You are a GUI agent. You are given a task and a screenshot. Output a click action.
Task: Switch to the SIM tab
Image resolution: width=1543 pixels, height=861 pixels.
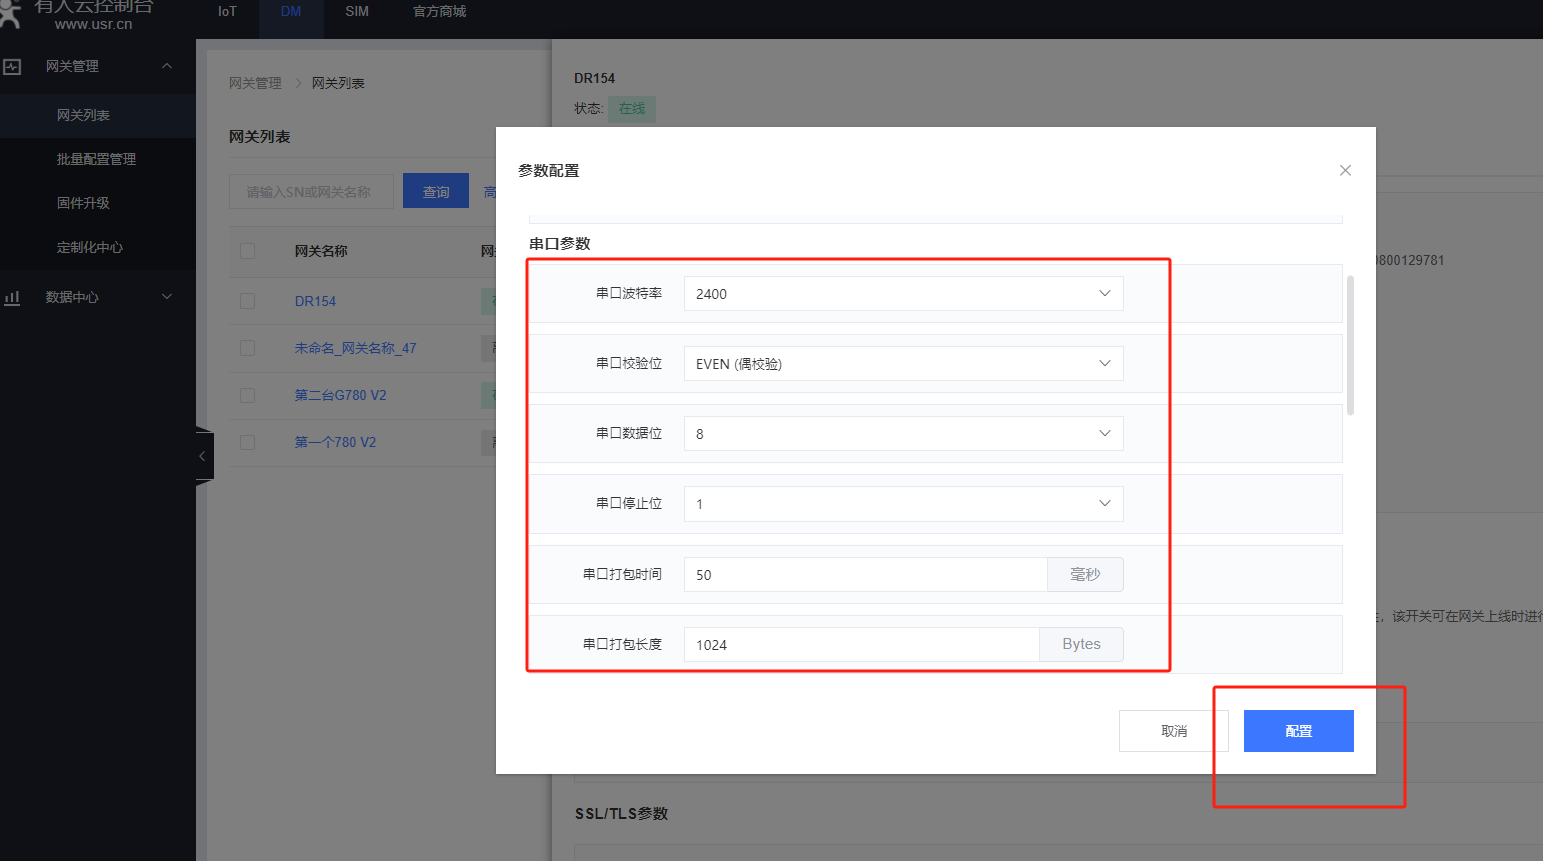357,12
